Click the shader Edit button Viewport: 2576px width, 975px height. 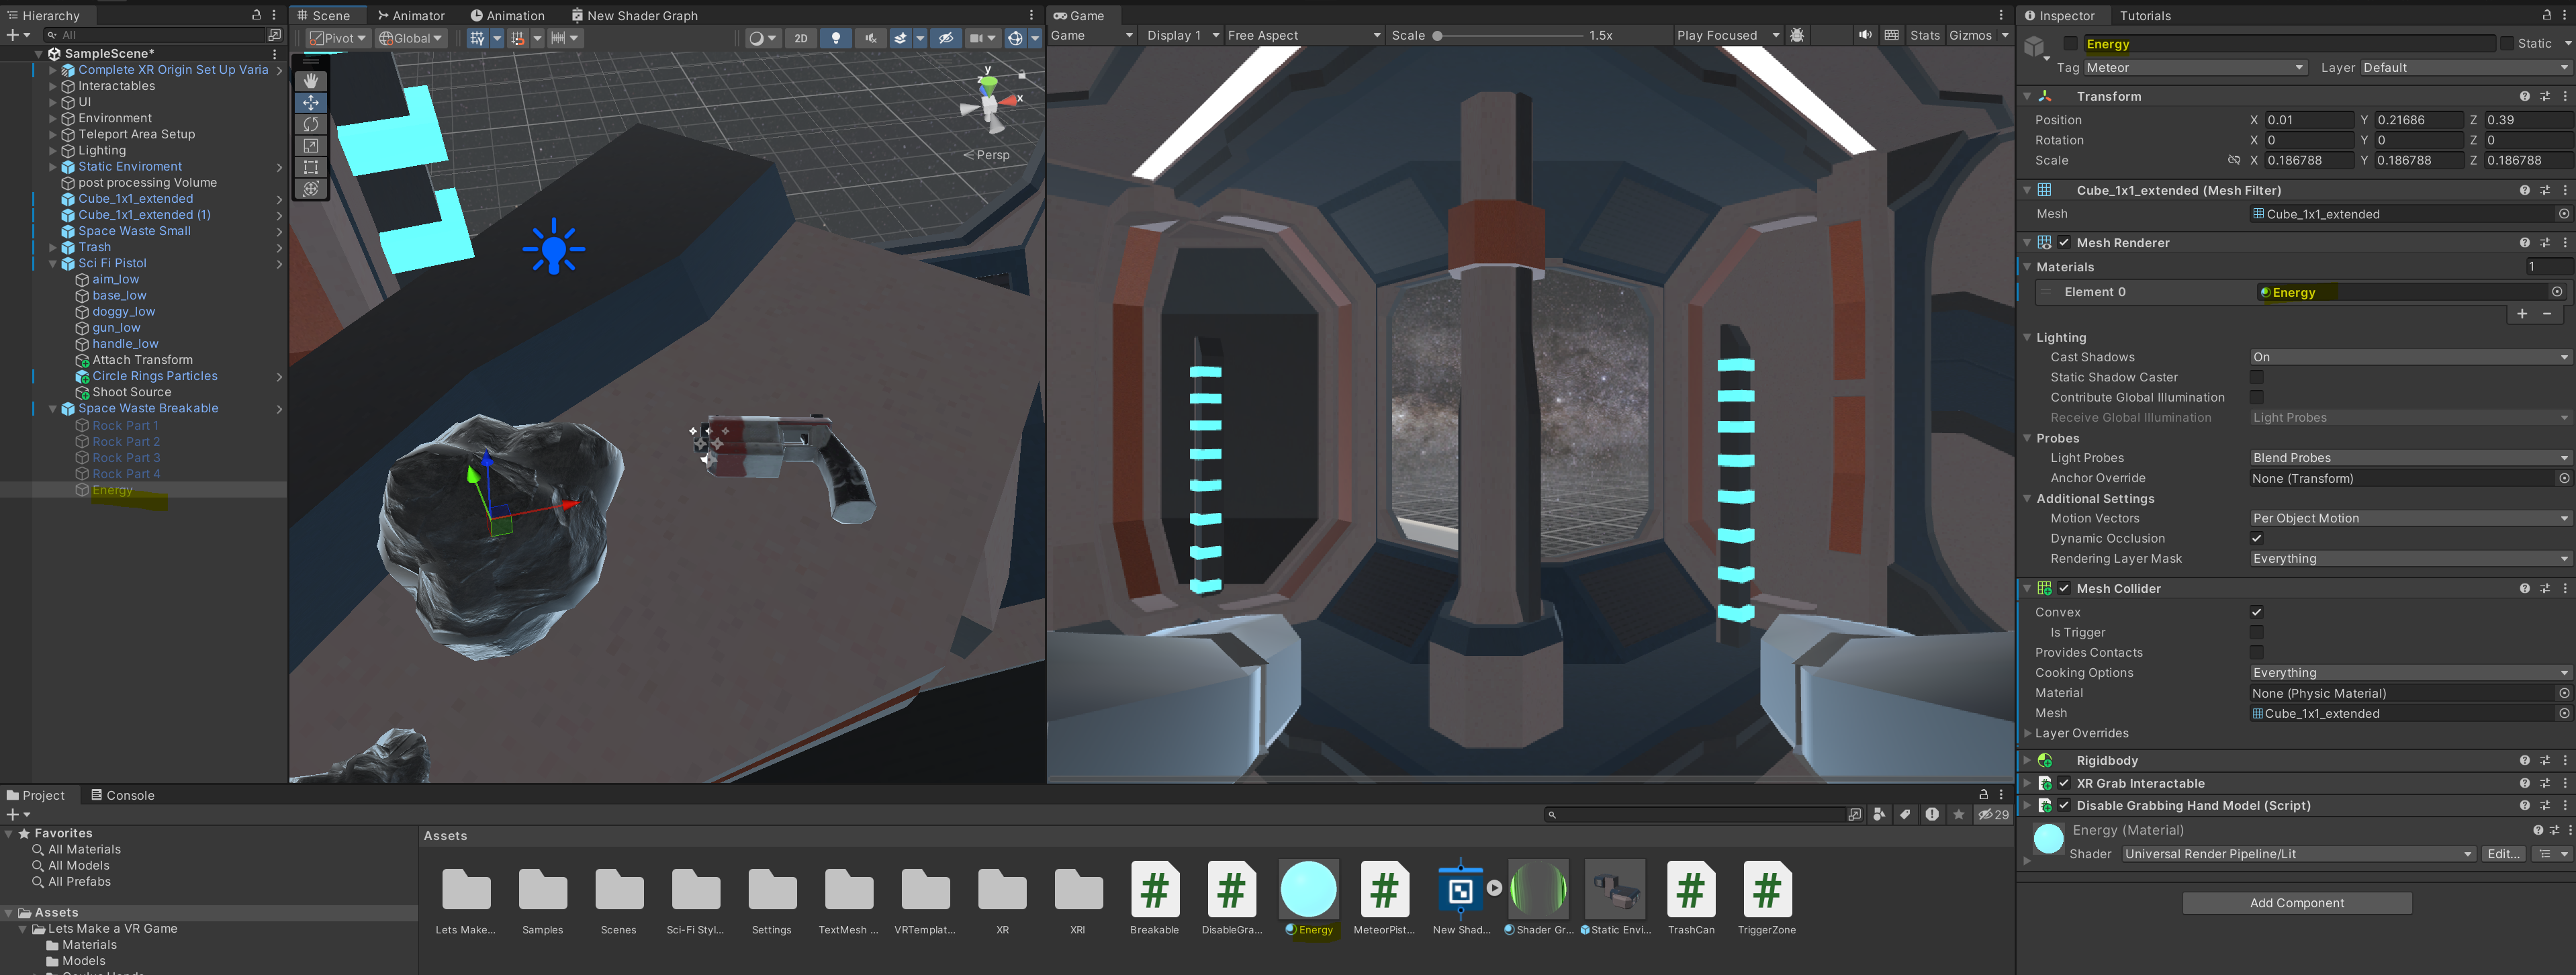pos(2503,853)
